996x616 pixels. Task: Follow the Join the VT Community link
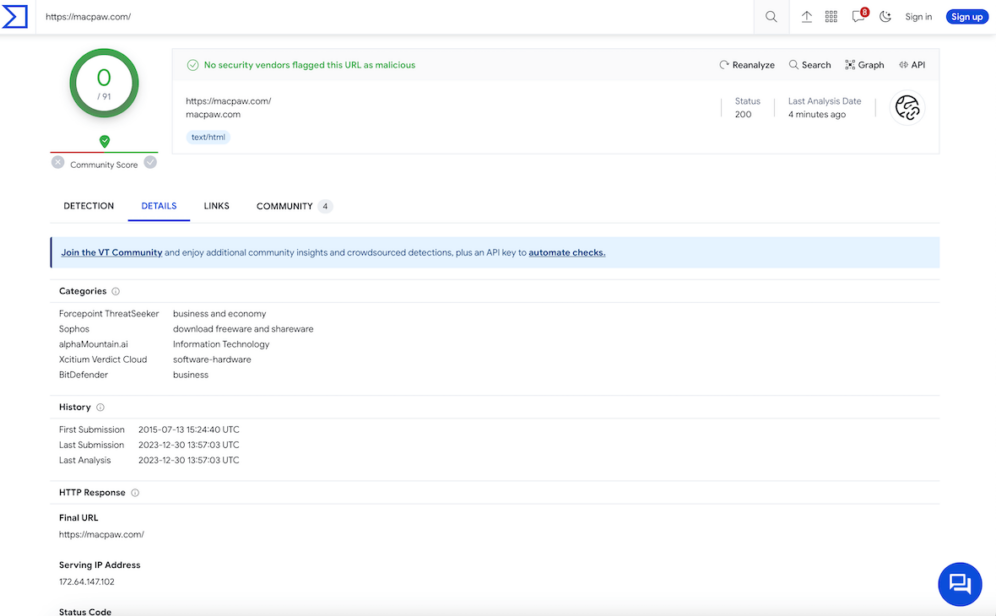pyautogui.click(x=110, y=252)
